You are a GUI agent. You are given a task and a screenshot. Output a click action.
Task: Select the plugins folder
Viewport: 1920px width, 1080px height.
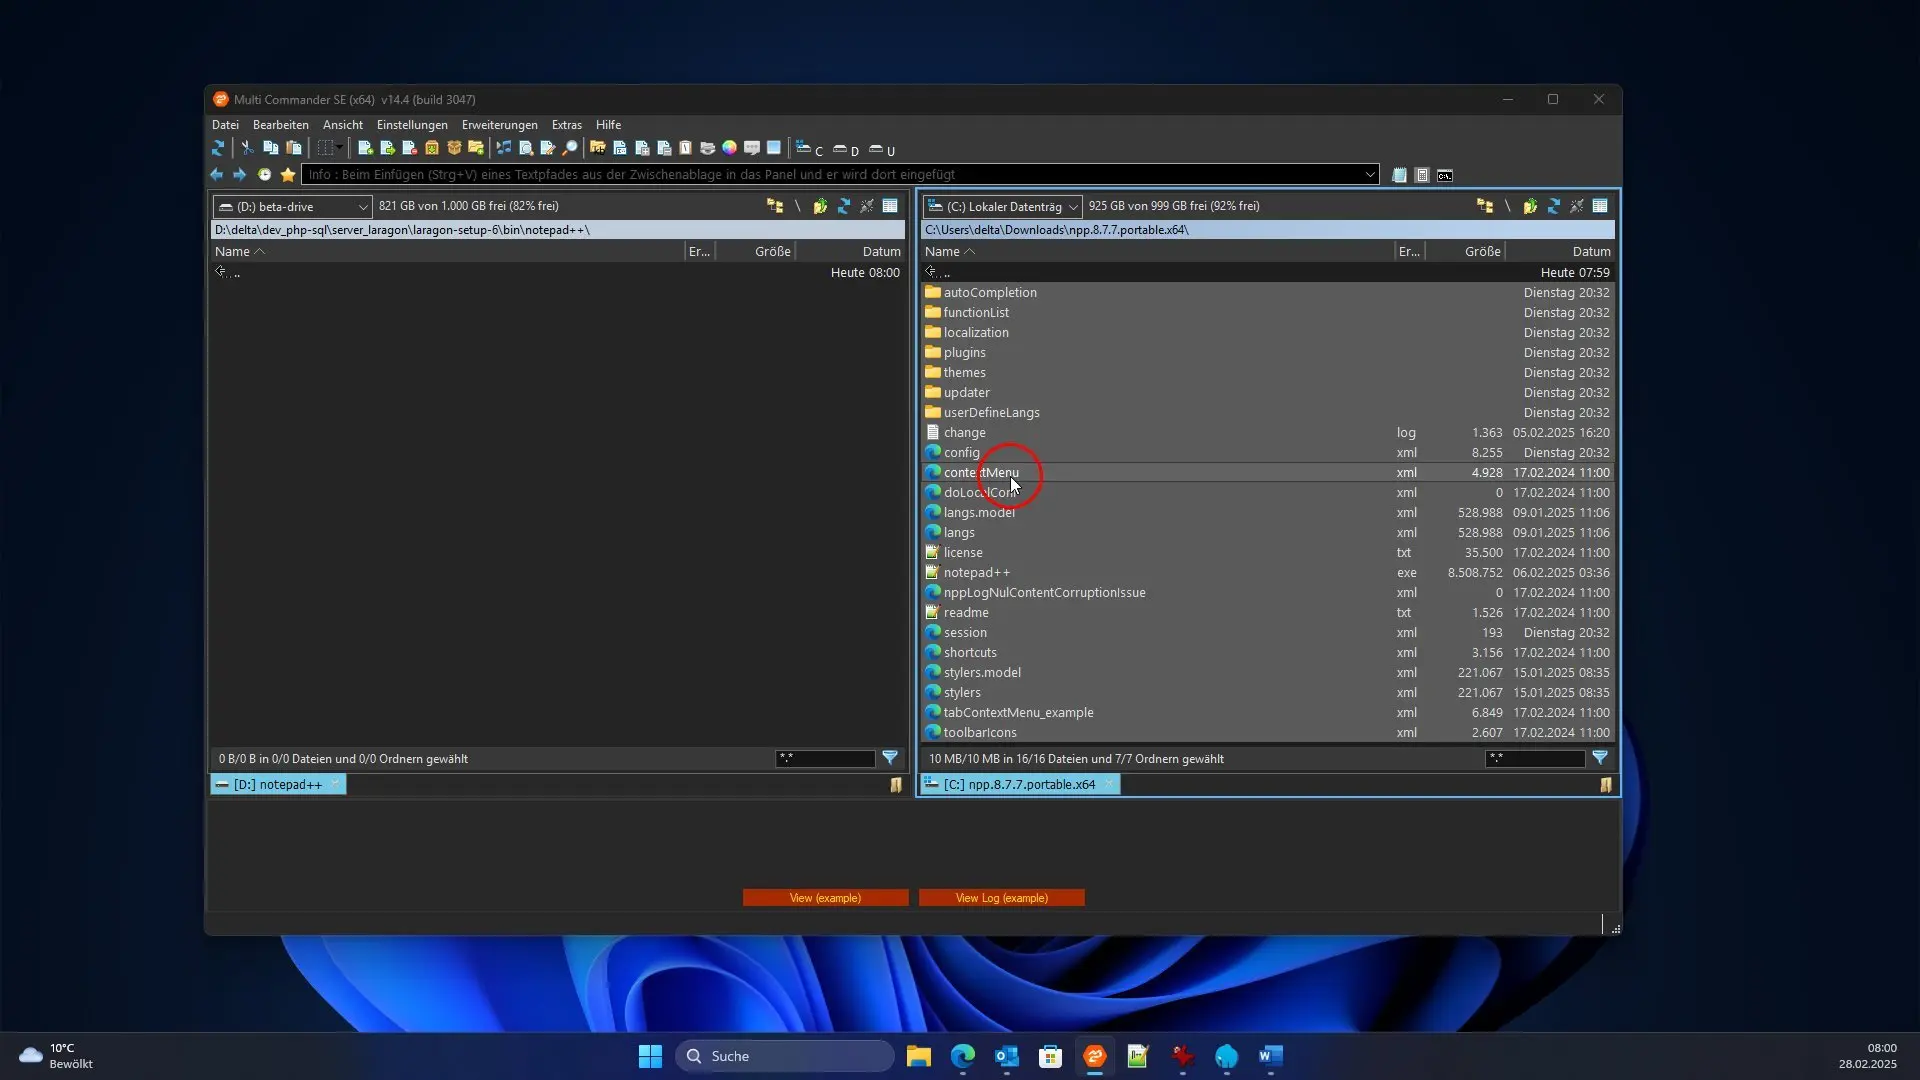pyautogui.click(x=1267, y=353)
